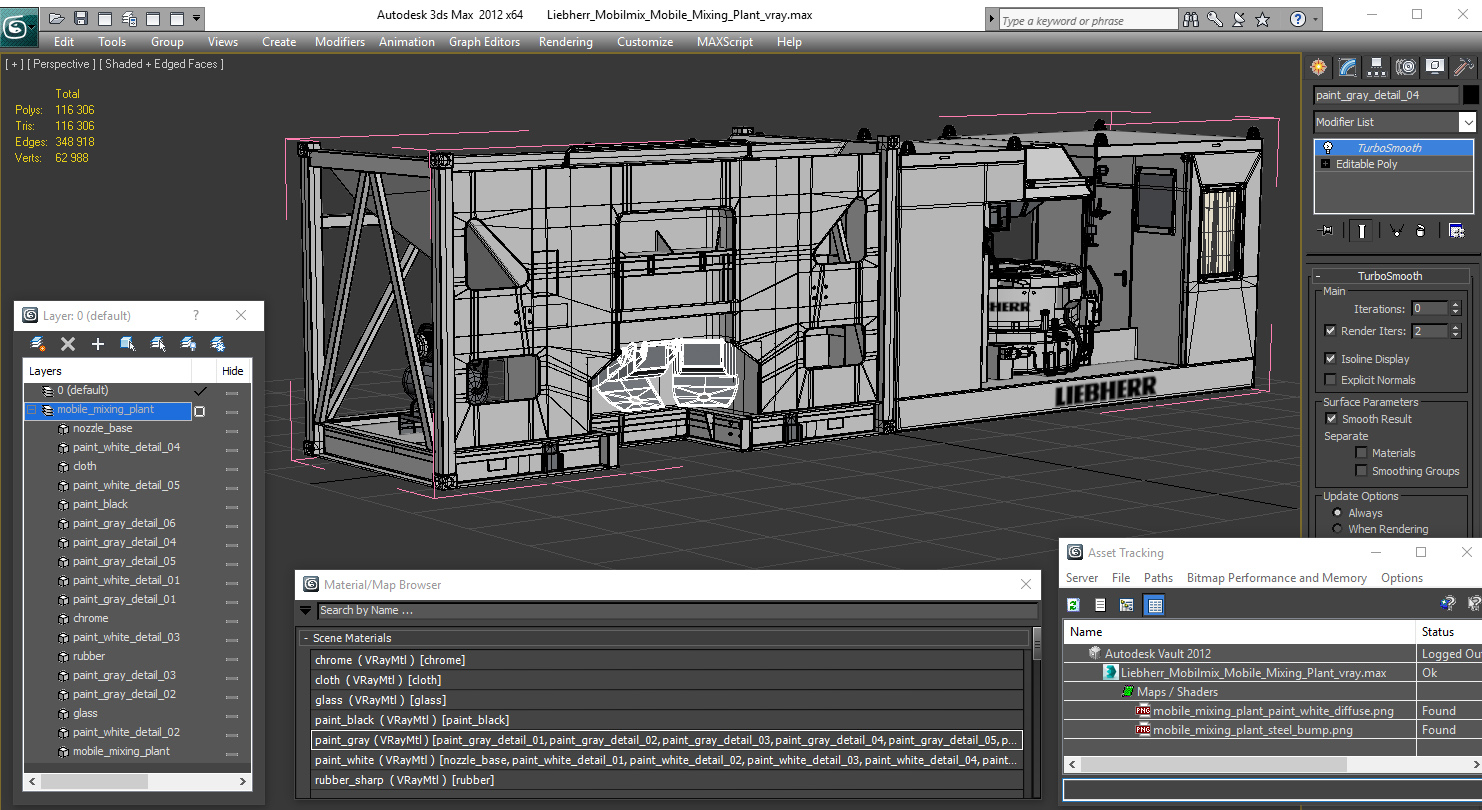Enable Separate by Materials checkbox
Image resolution: width=1482 pixels, height=810 pixels.
pyautogui.click(x=1361, y=453)
